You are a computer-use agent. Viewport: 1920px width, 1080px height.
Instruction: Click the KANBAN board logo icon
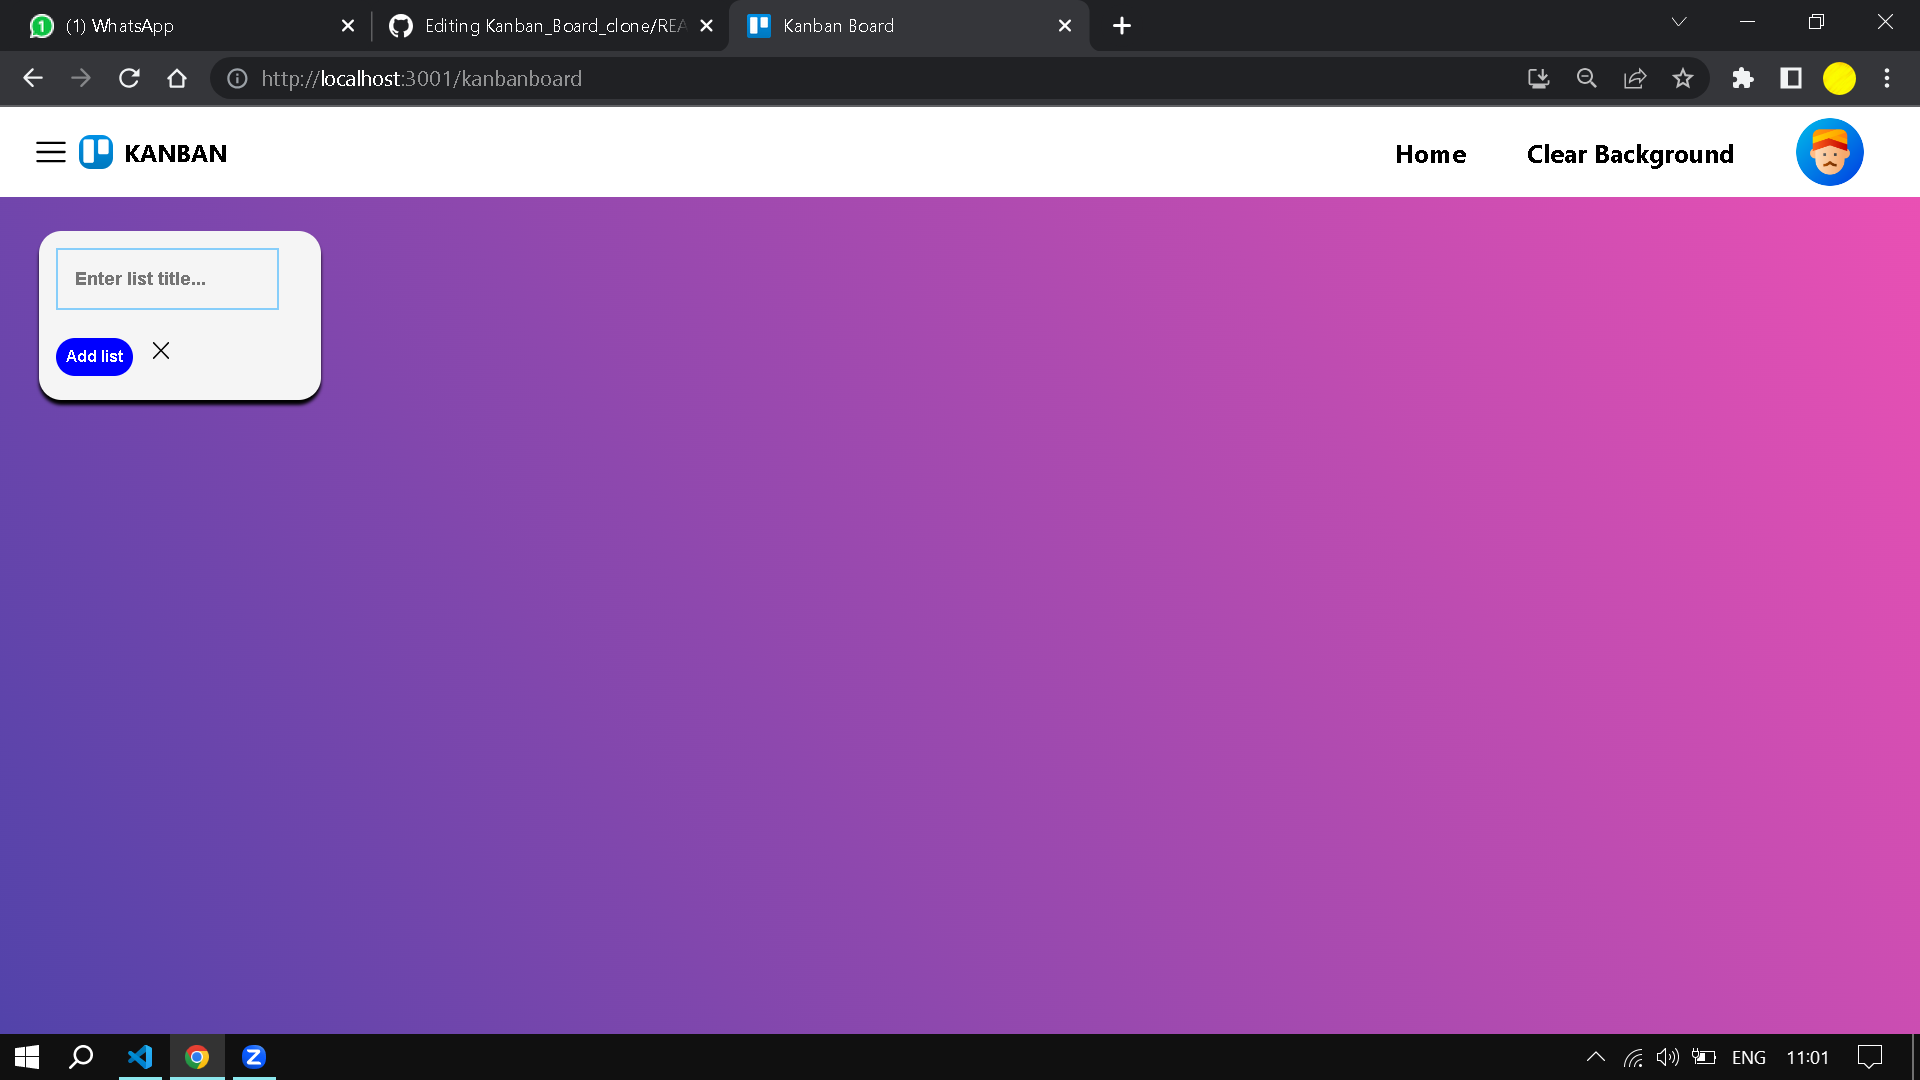coord(95,152)
